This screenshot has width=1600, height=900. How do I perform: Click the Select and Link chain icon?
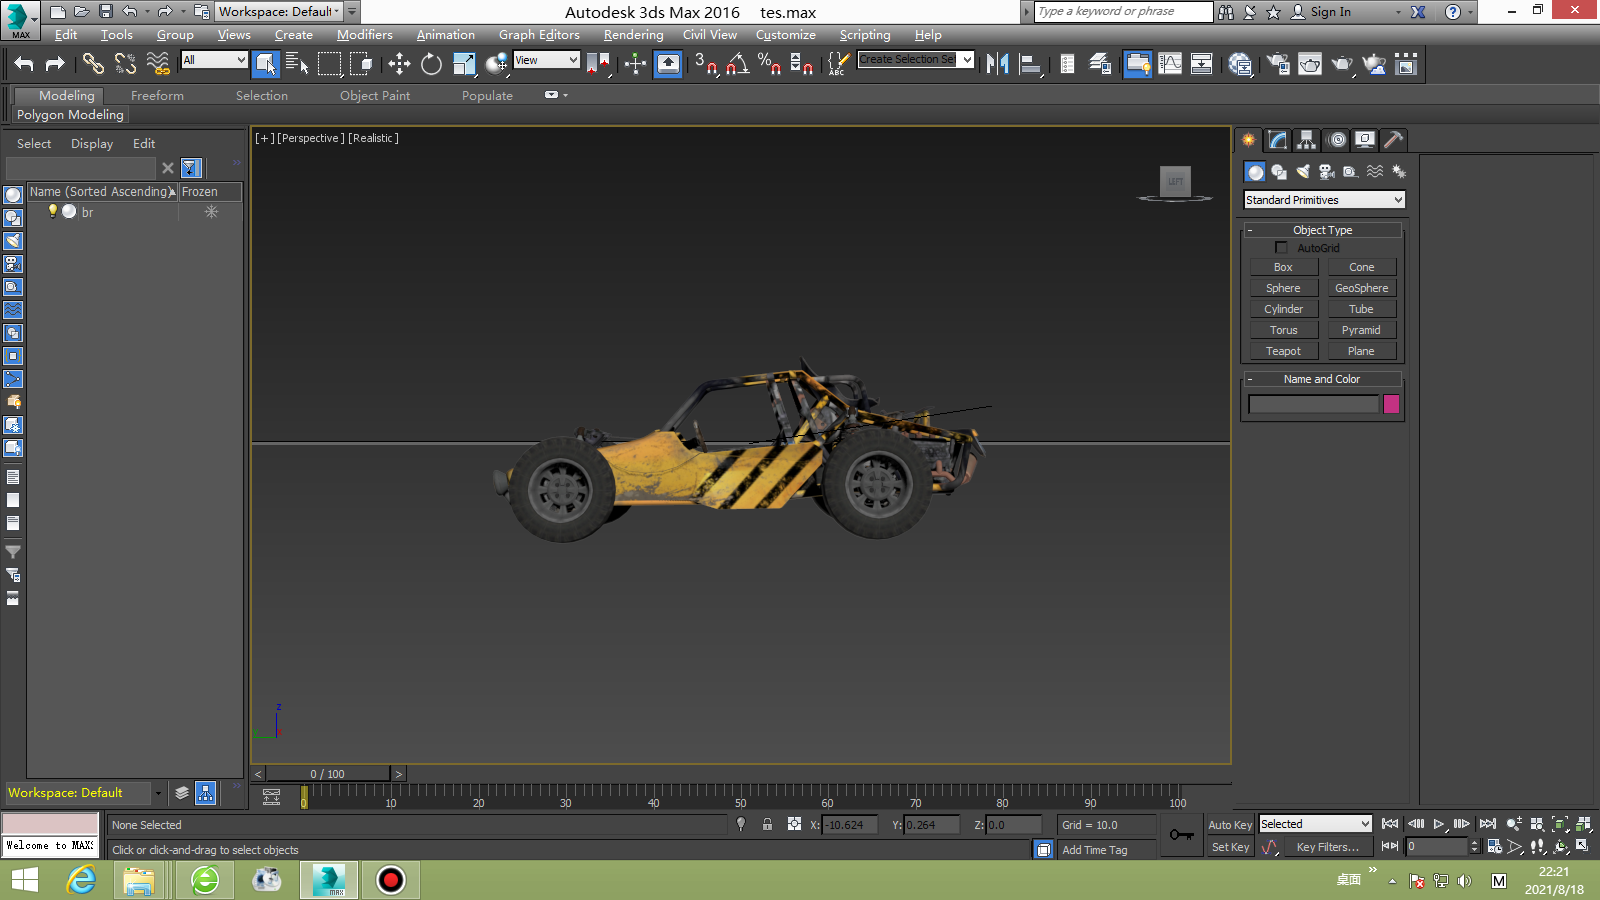click(93, 64)
